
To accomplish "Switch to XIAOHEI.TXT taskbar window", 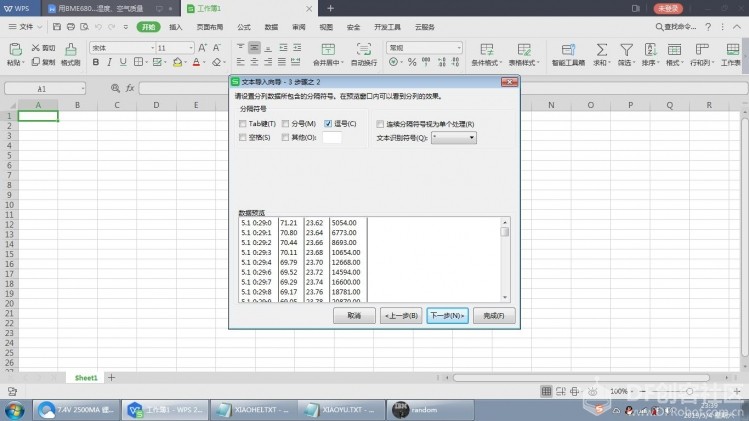I will coord(253,410).
